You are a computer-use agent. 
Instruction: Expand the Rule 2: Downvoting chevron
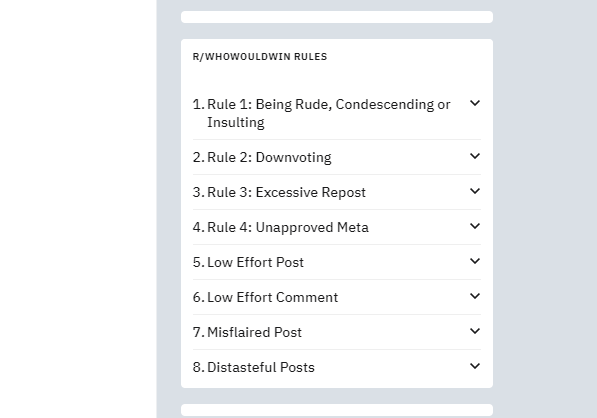click(x=475, y=156)
